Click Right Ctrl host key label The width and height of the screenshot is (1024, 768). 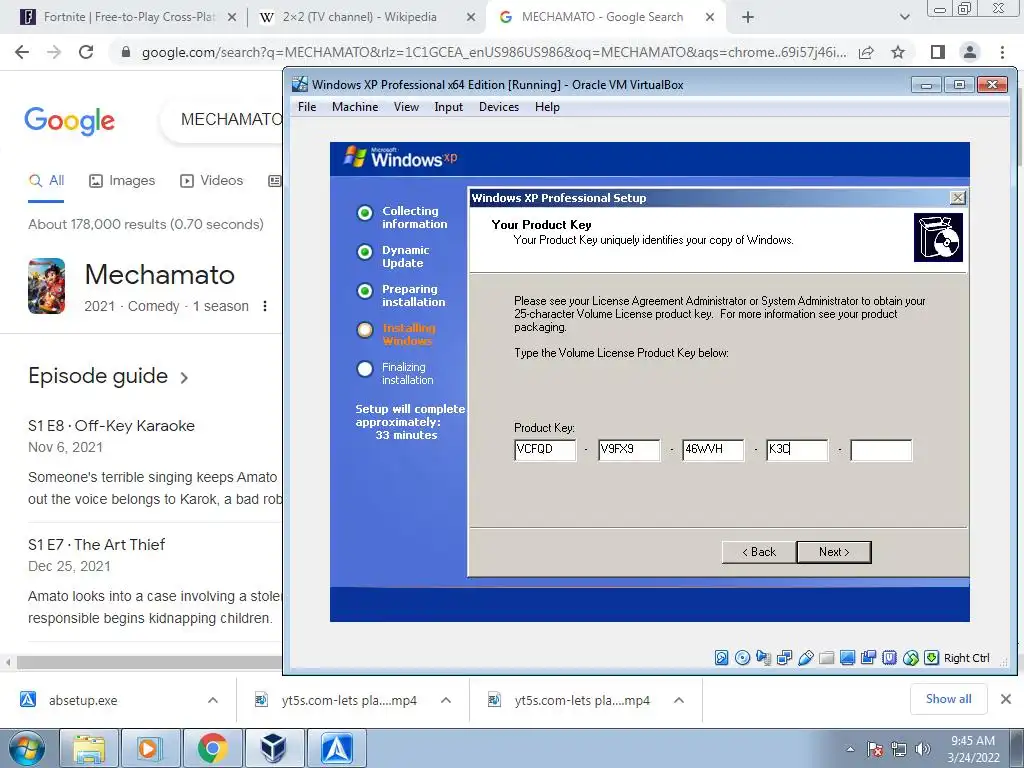[967, 658]
